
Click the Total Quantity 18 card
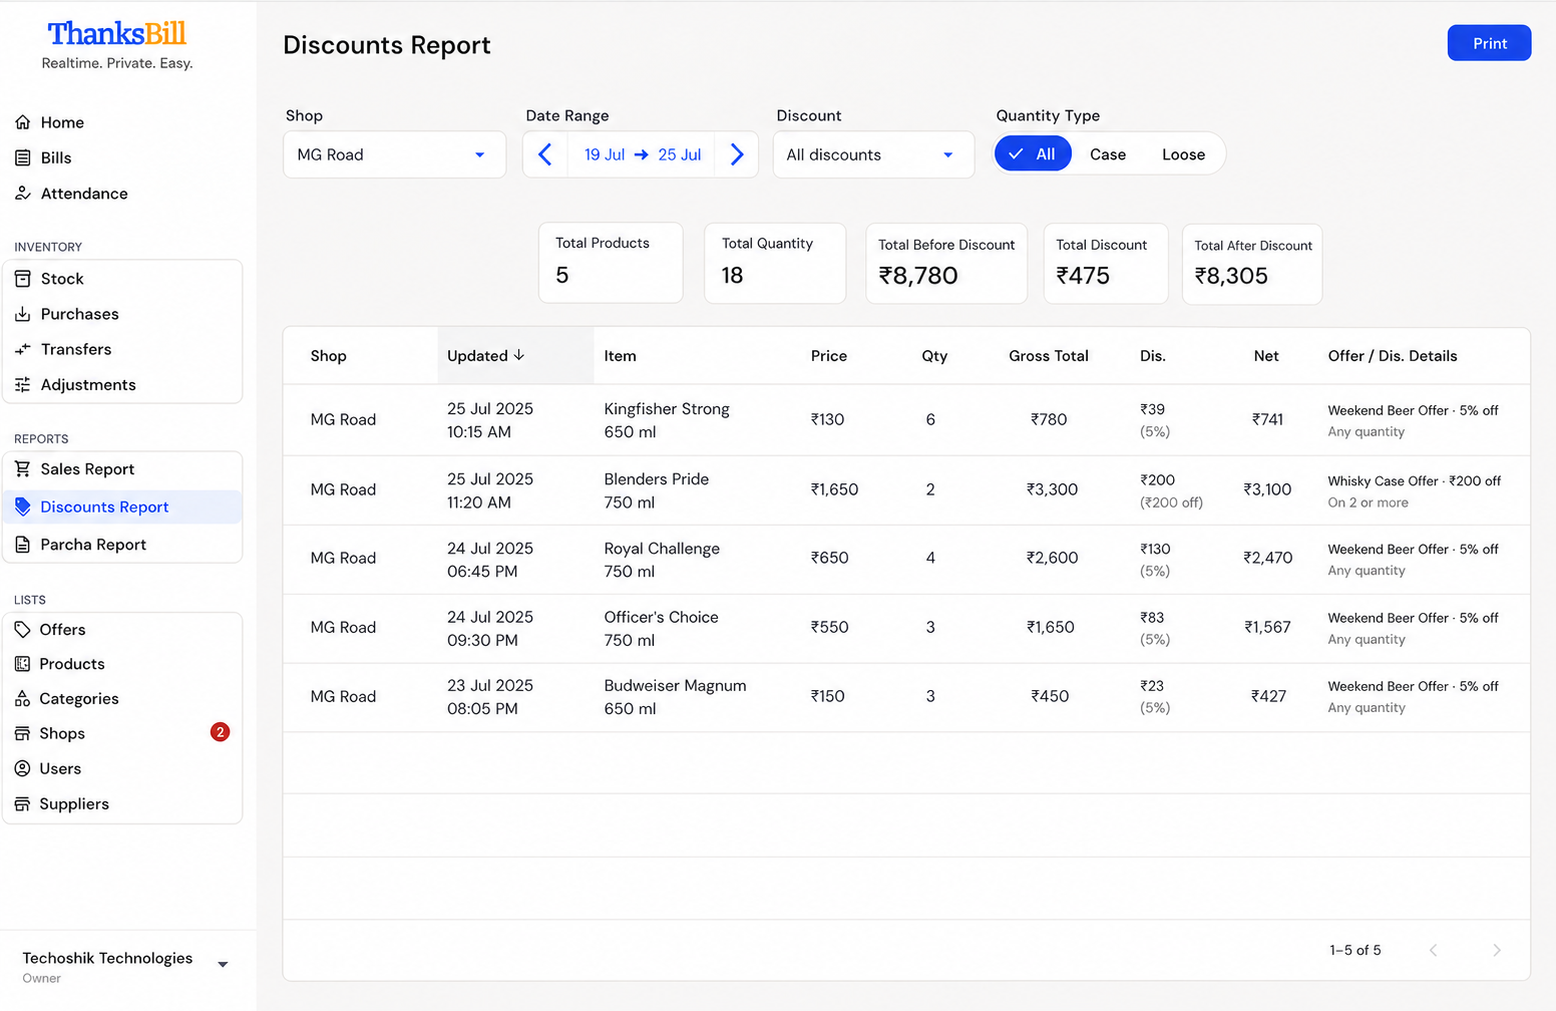775,263
